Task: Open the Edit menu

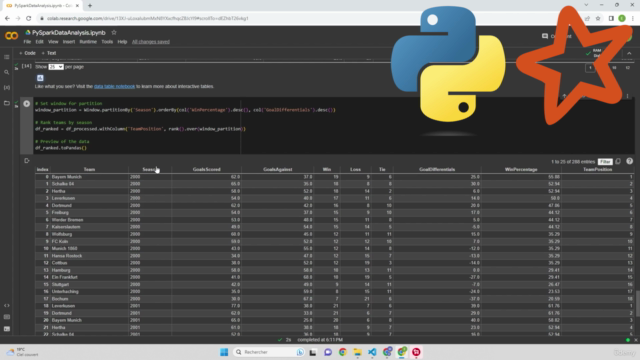Action: point(39,42)
